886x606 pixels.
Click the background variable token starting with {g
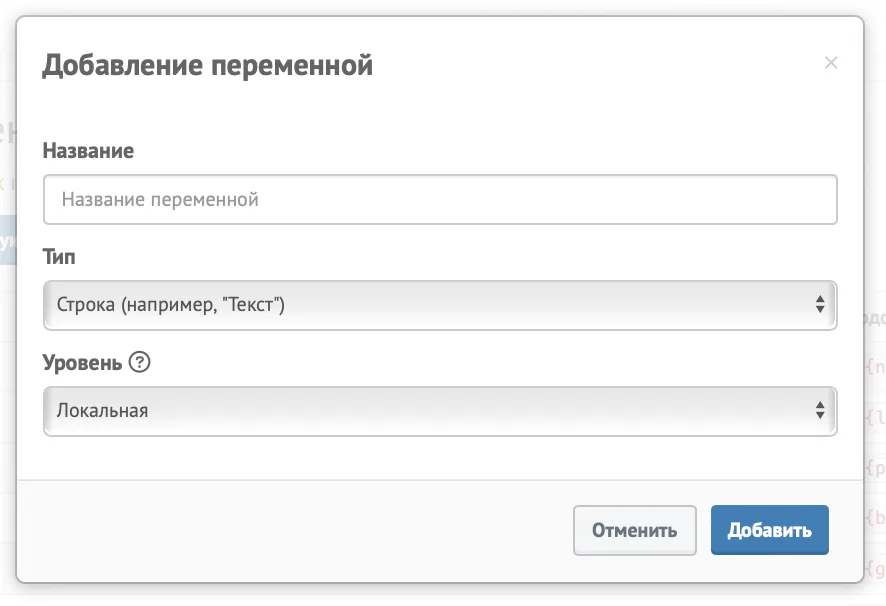pyautogui.click(x=875, y=568)
